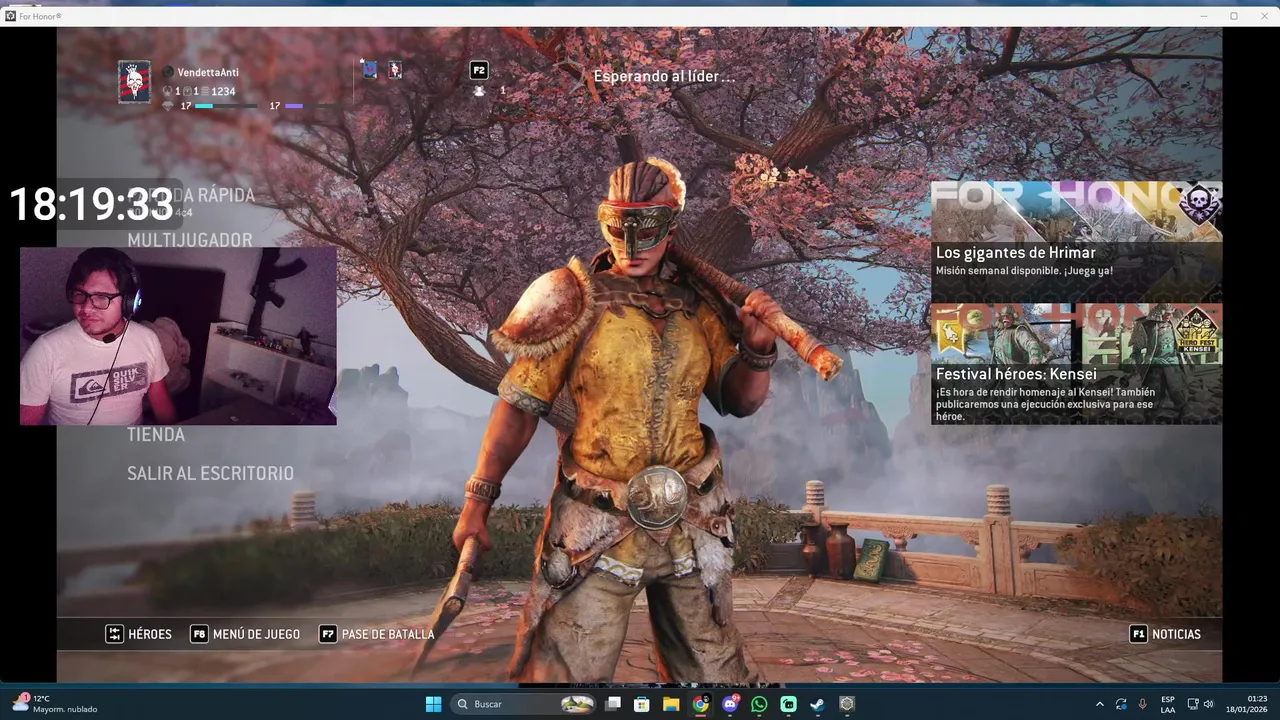1280x720 pixels.
Task: Select the Multijugador menu entry
Action: click(x=190, y=240)
